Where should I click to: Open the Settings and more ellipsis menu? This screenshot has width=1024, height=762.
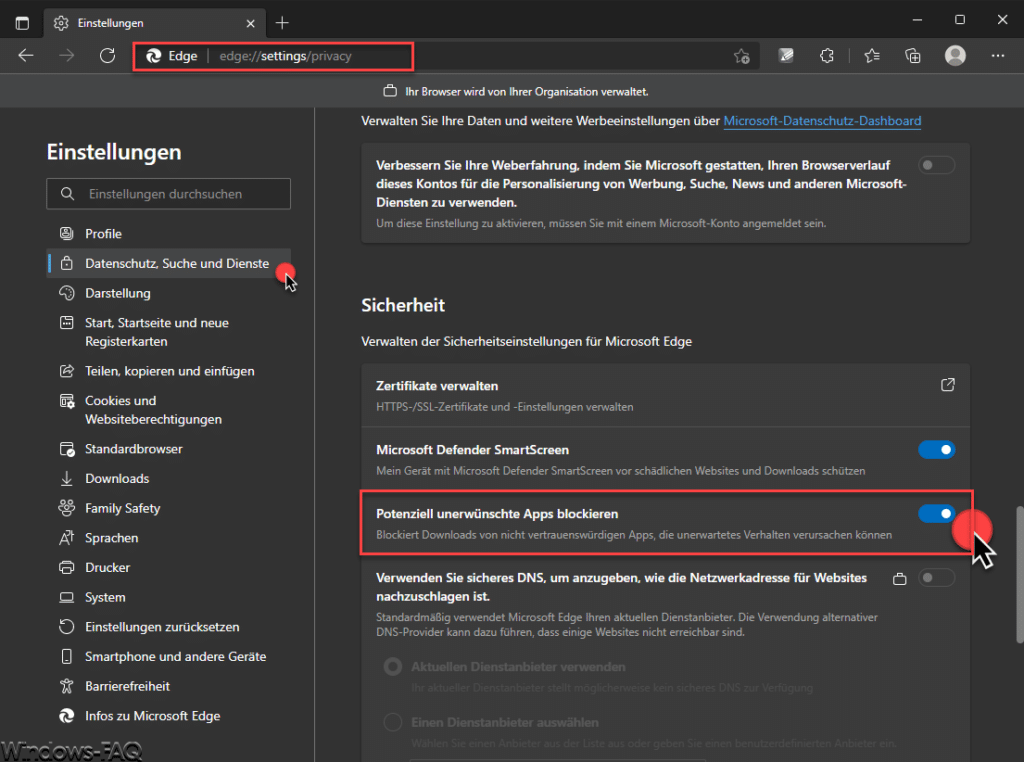[998, 56]
